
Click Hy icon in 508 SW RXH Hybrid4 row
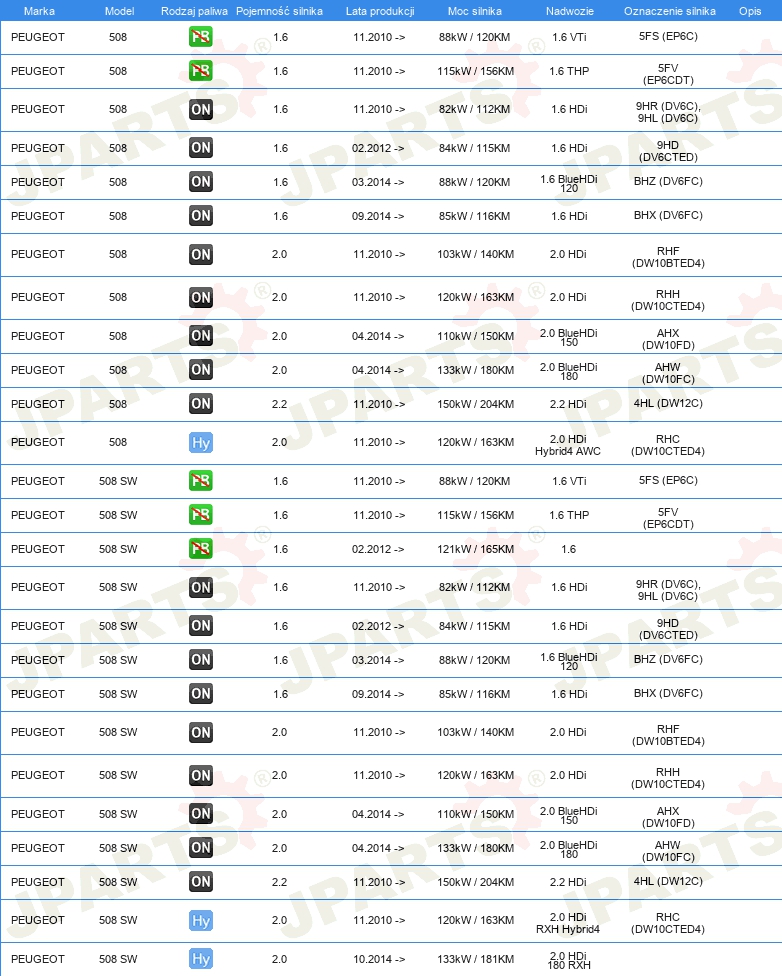click(x=200, y=921)
